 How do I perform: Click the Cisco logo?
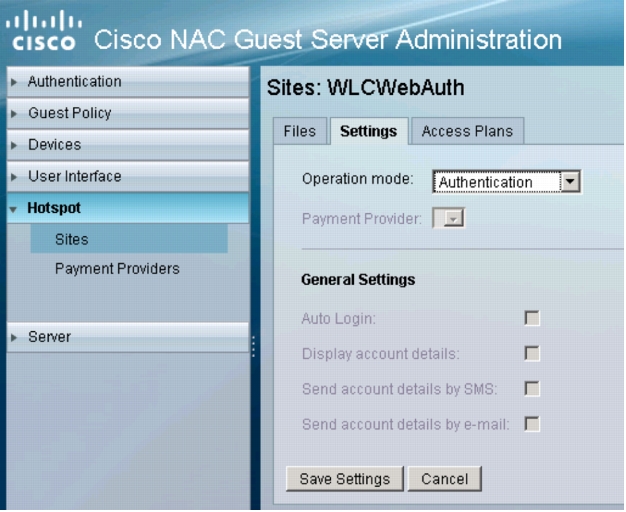[x=44, y=30]
